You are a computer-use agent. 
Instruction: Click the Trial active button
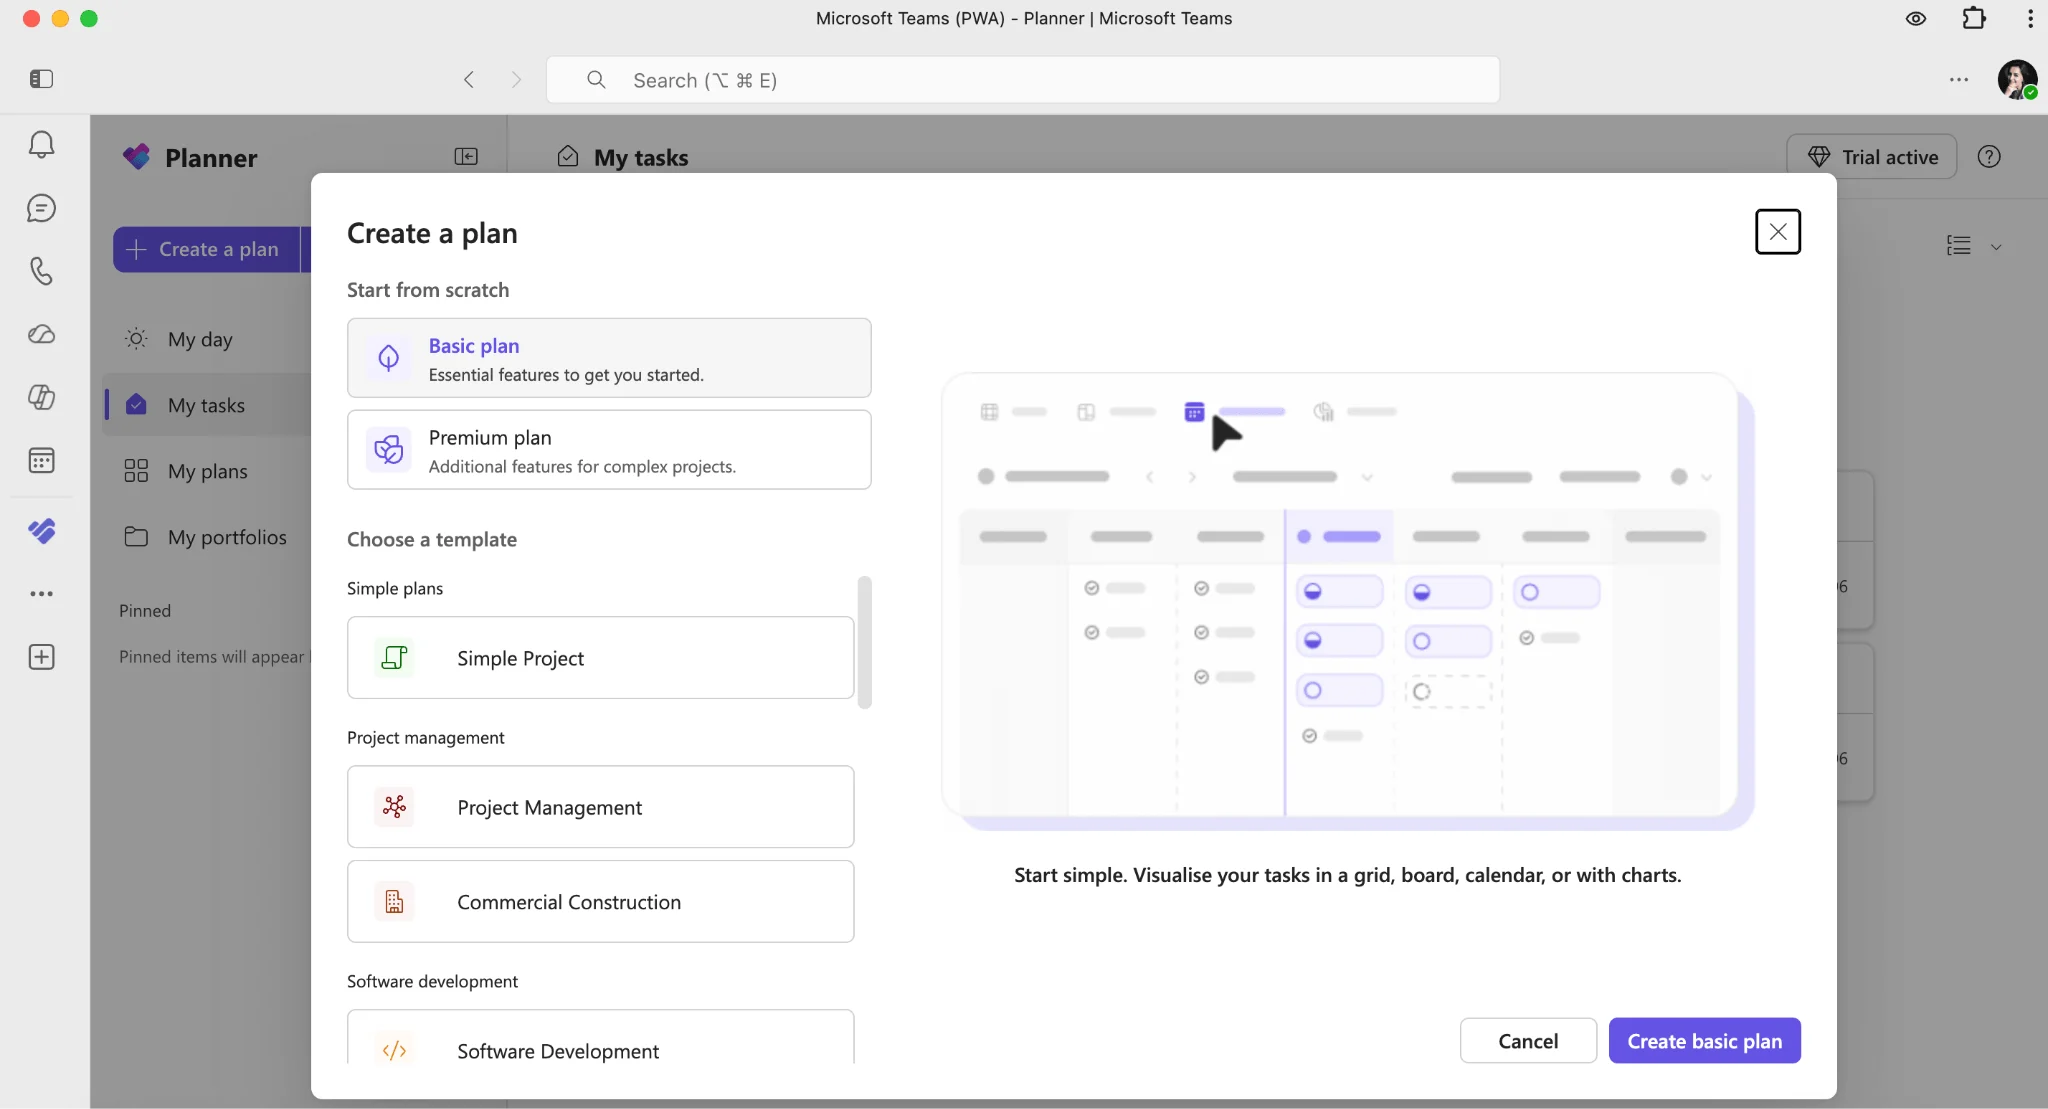coord(1871,156)
